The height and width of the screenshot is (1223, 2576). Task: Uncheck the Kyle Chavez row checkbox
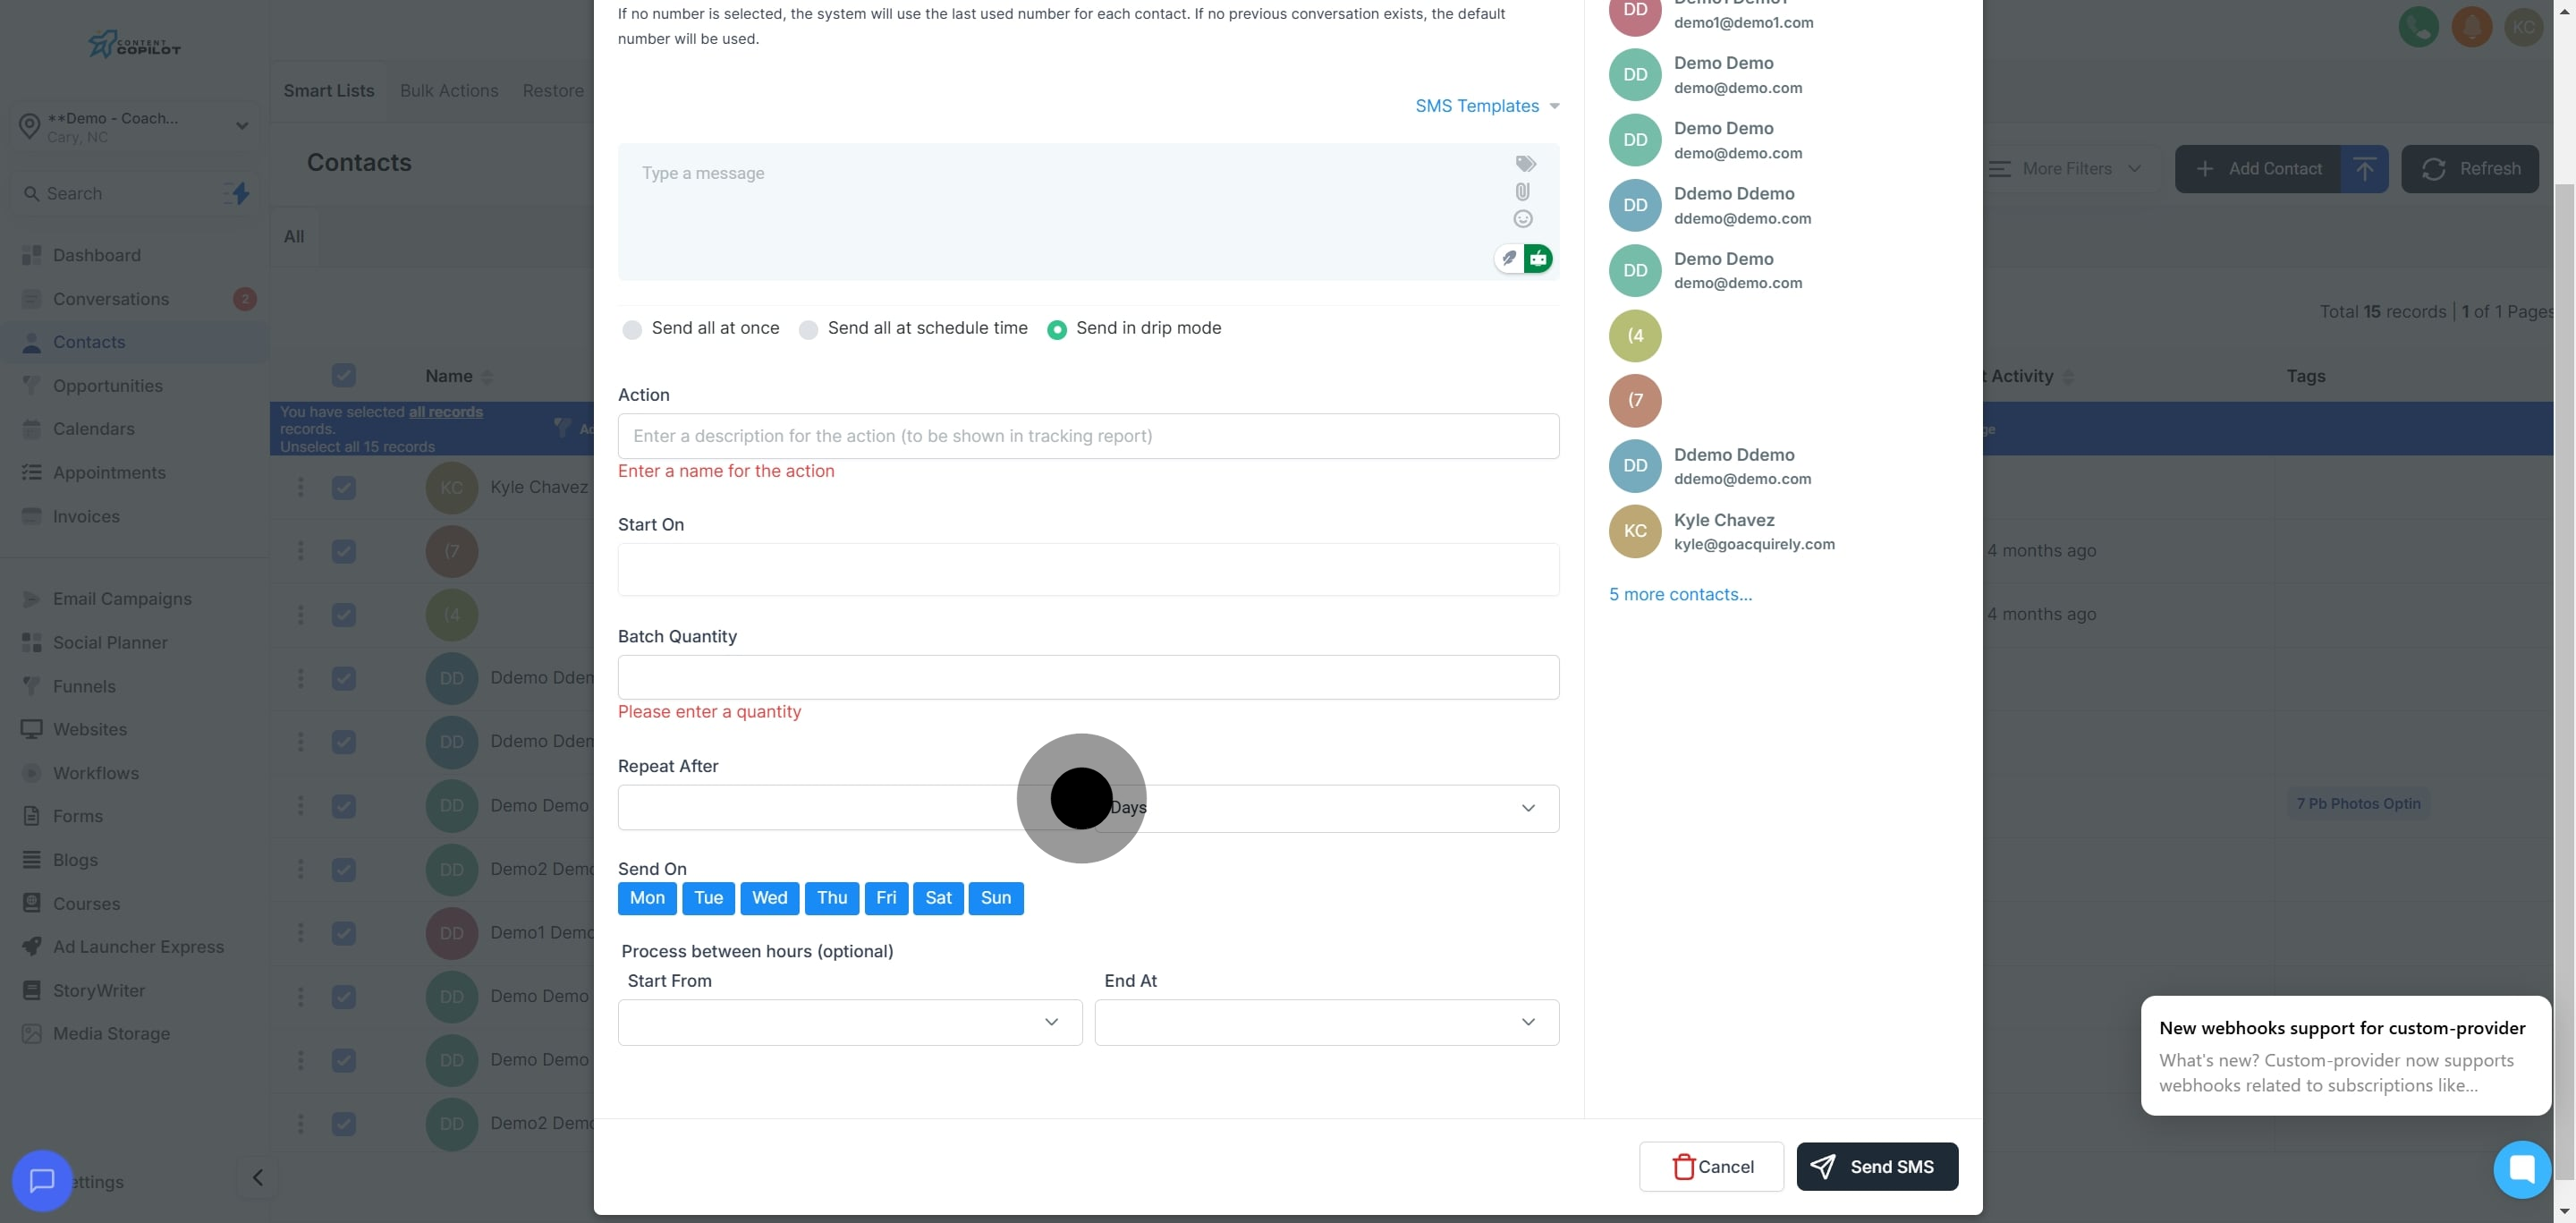tap(344, 488)
